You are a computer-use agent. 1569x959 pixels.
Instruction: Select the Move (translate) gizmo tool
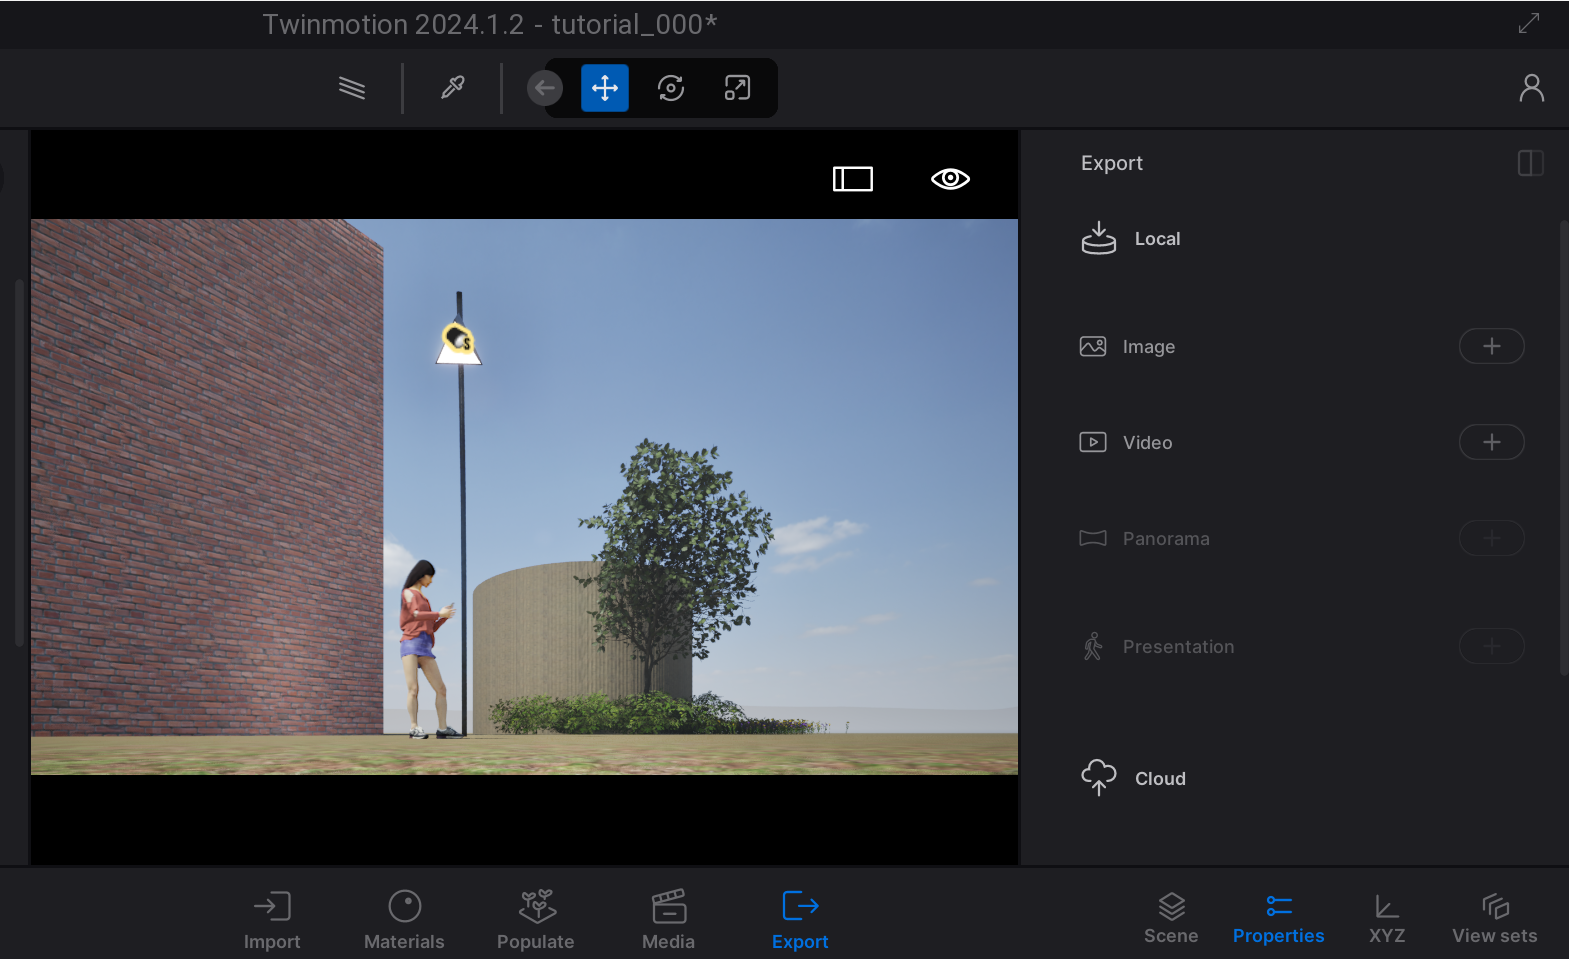(x=604, y=88)
